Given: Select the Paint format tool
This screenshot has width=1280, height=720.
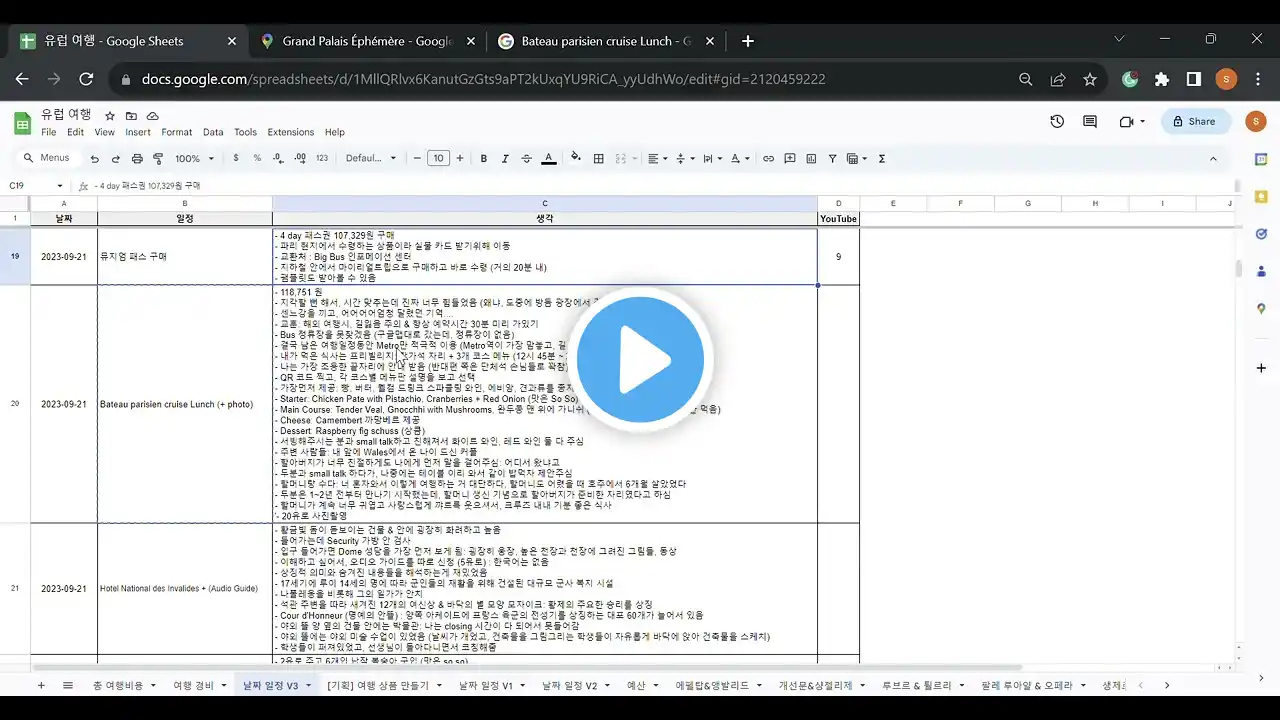Looking at the screenshot, I should point(158,159).
